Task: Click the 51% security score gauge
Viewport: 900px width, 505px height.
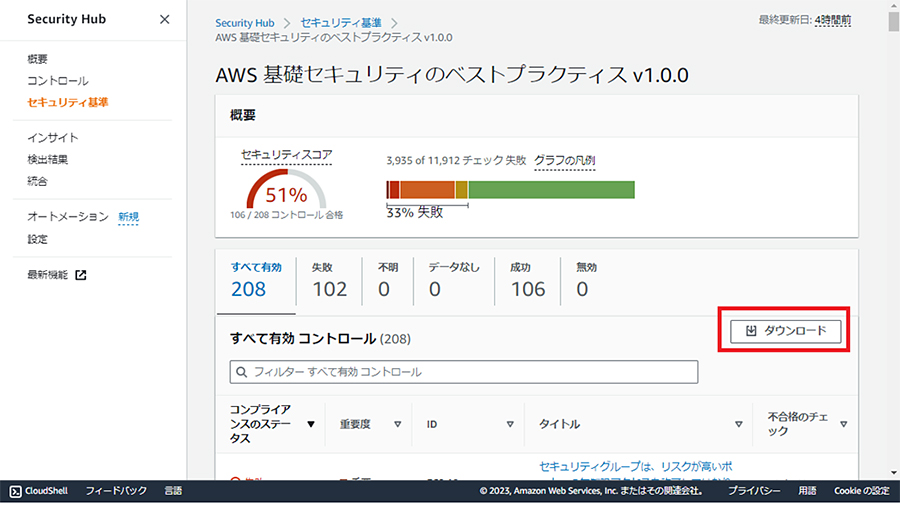Action: tap(286, 189)
